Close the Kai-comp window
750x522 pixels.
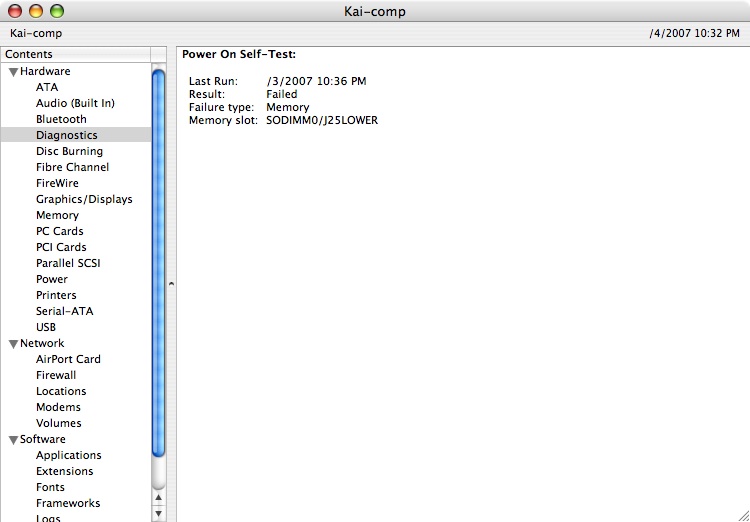click(x=15, y=11)
